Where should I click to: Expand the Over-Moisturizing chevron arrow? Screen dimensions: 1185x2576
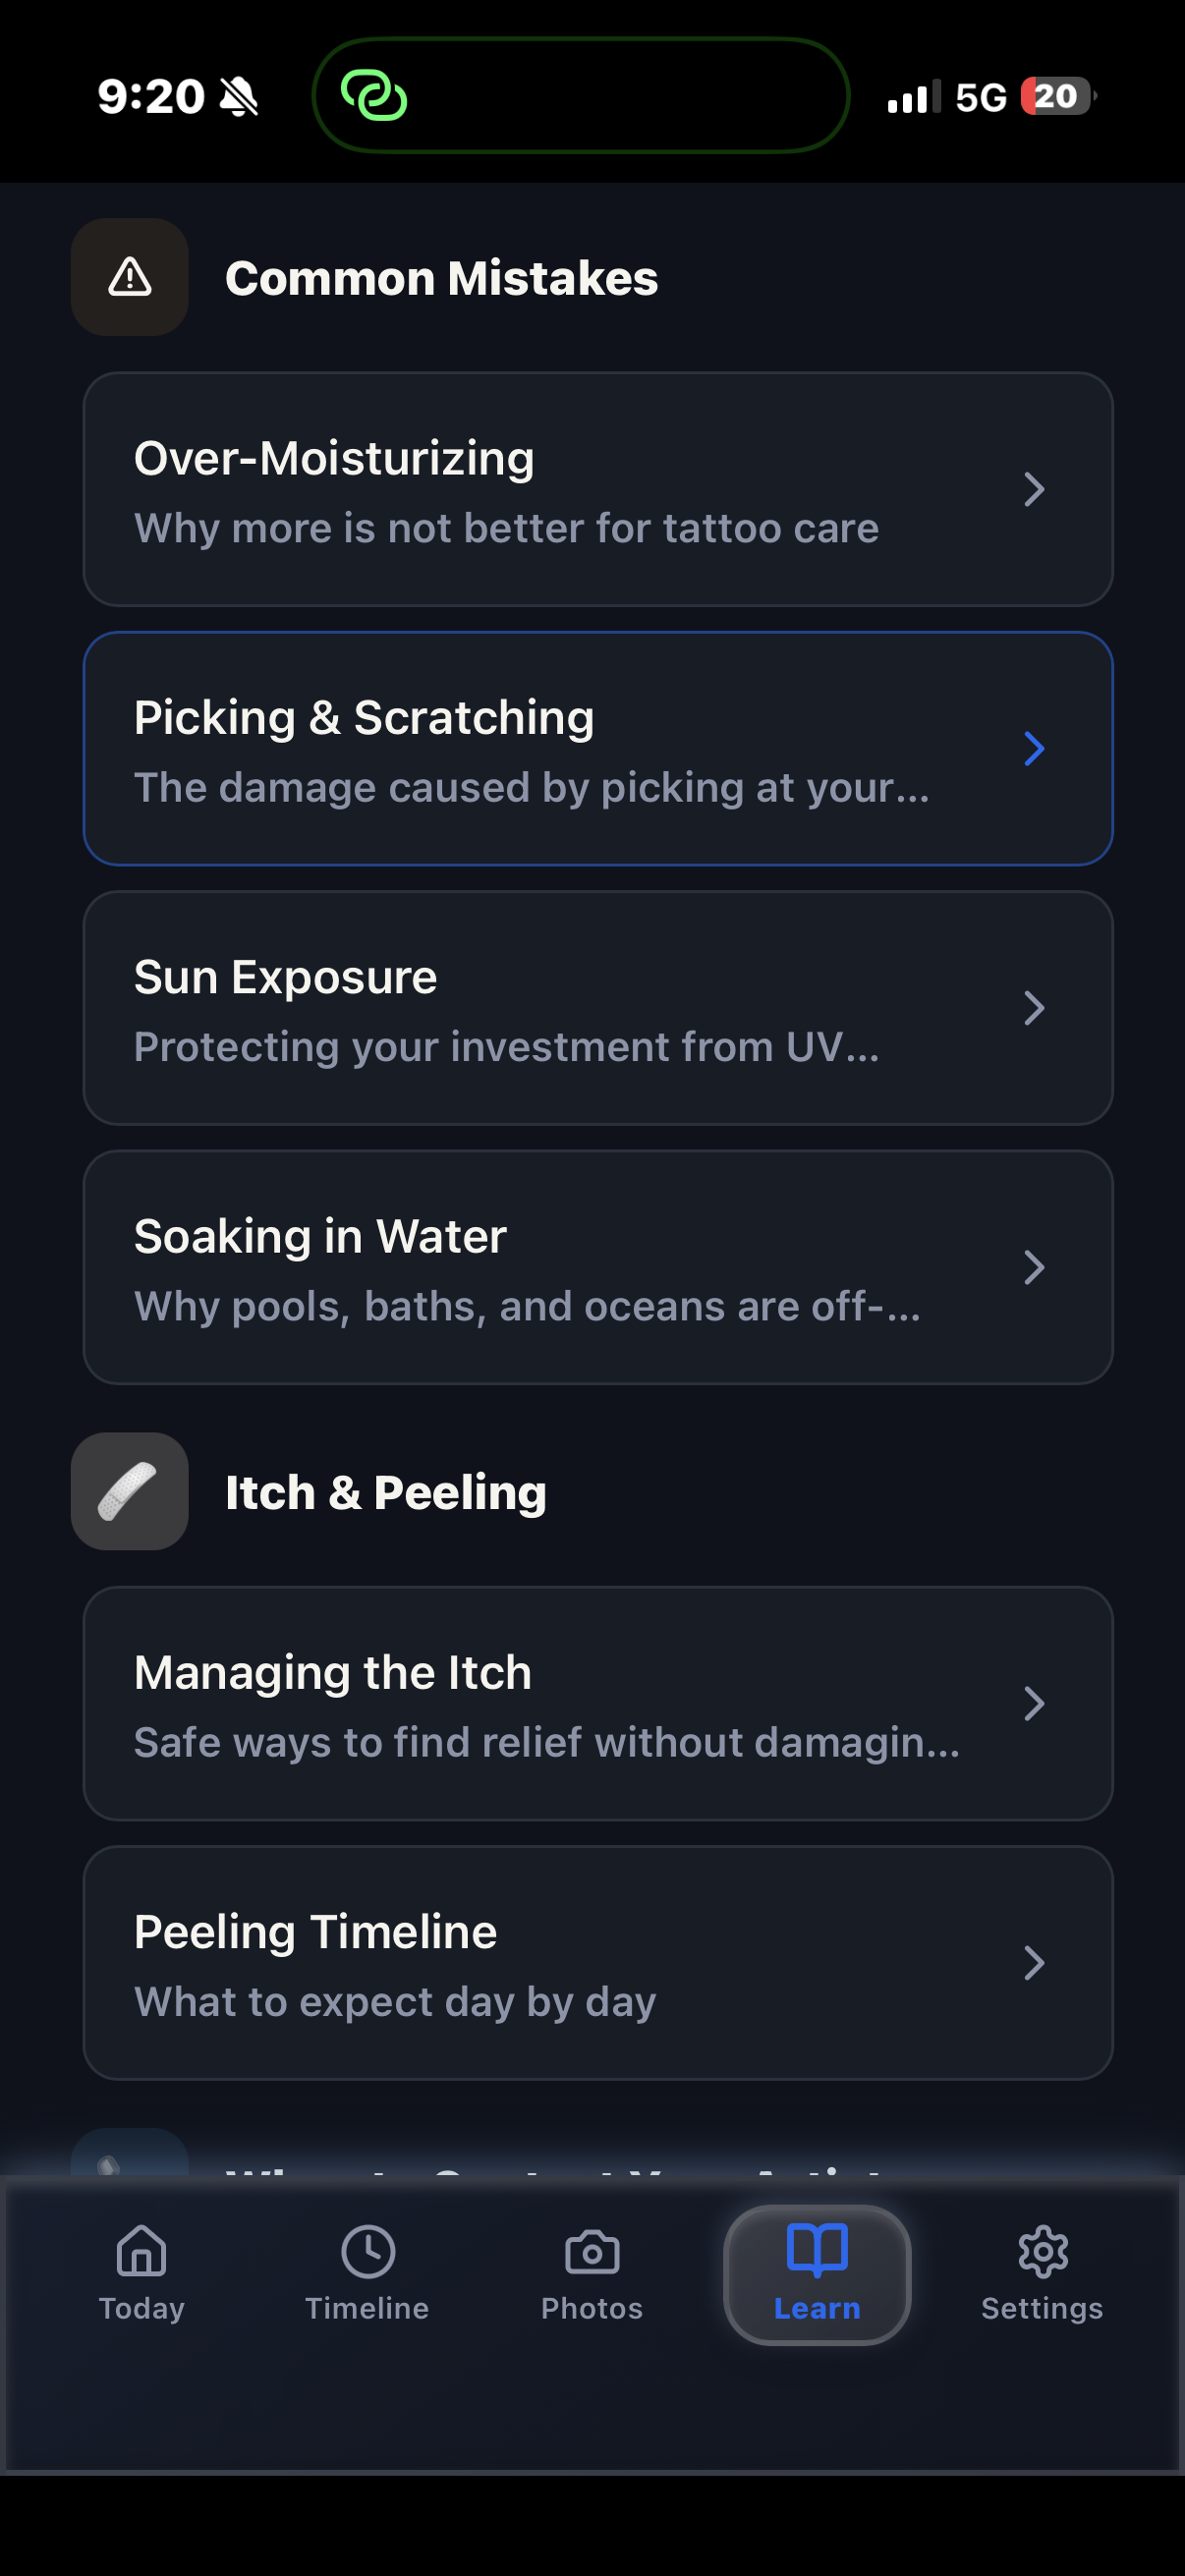tap(1034, 489)
